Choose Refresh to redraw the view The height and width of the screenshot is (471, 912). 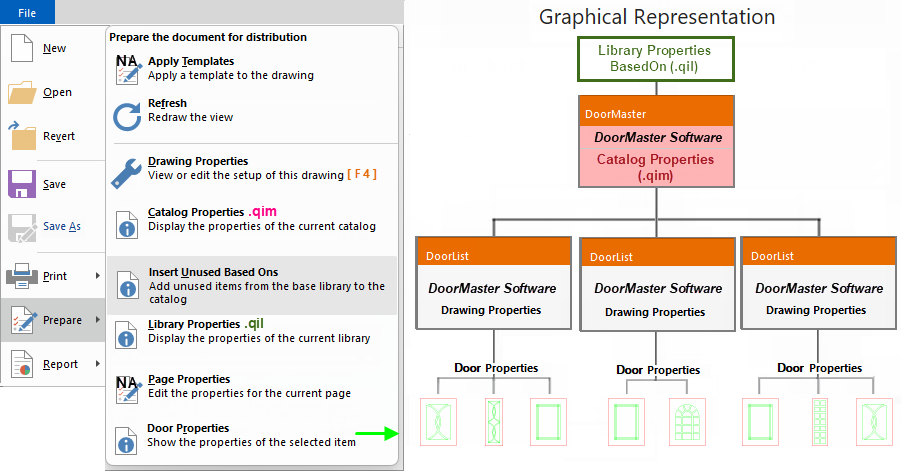253,110
